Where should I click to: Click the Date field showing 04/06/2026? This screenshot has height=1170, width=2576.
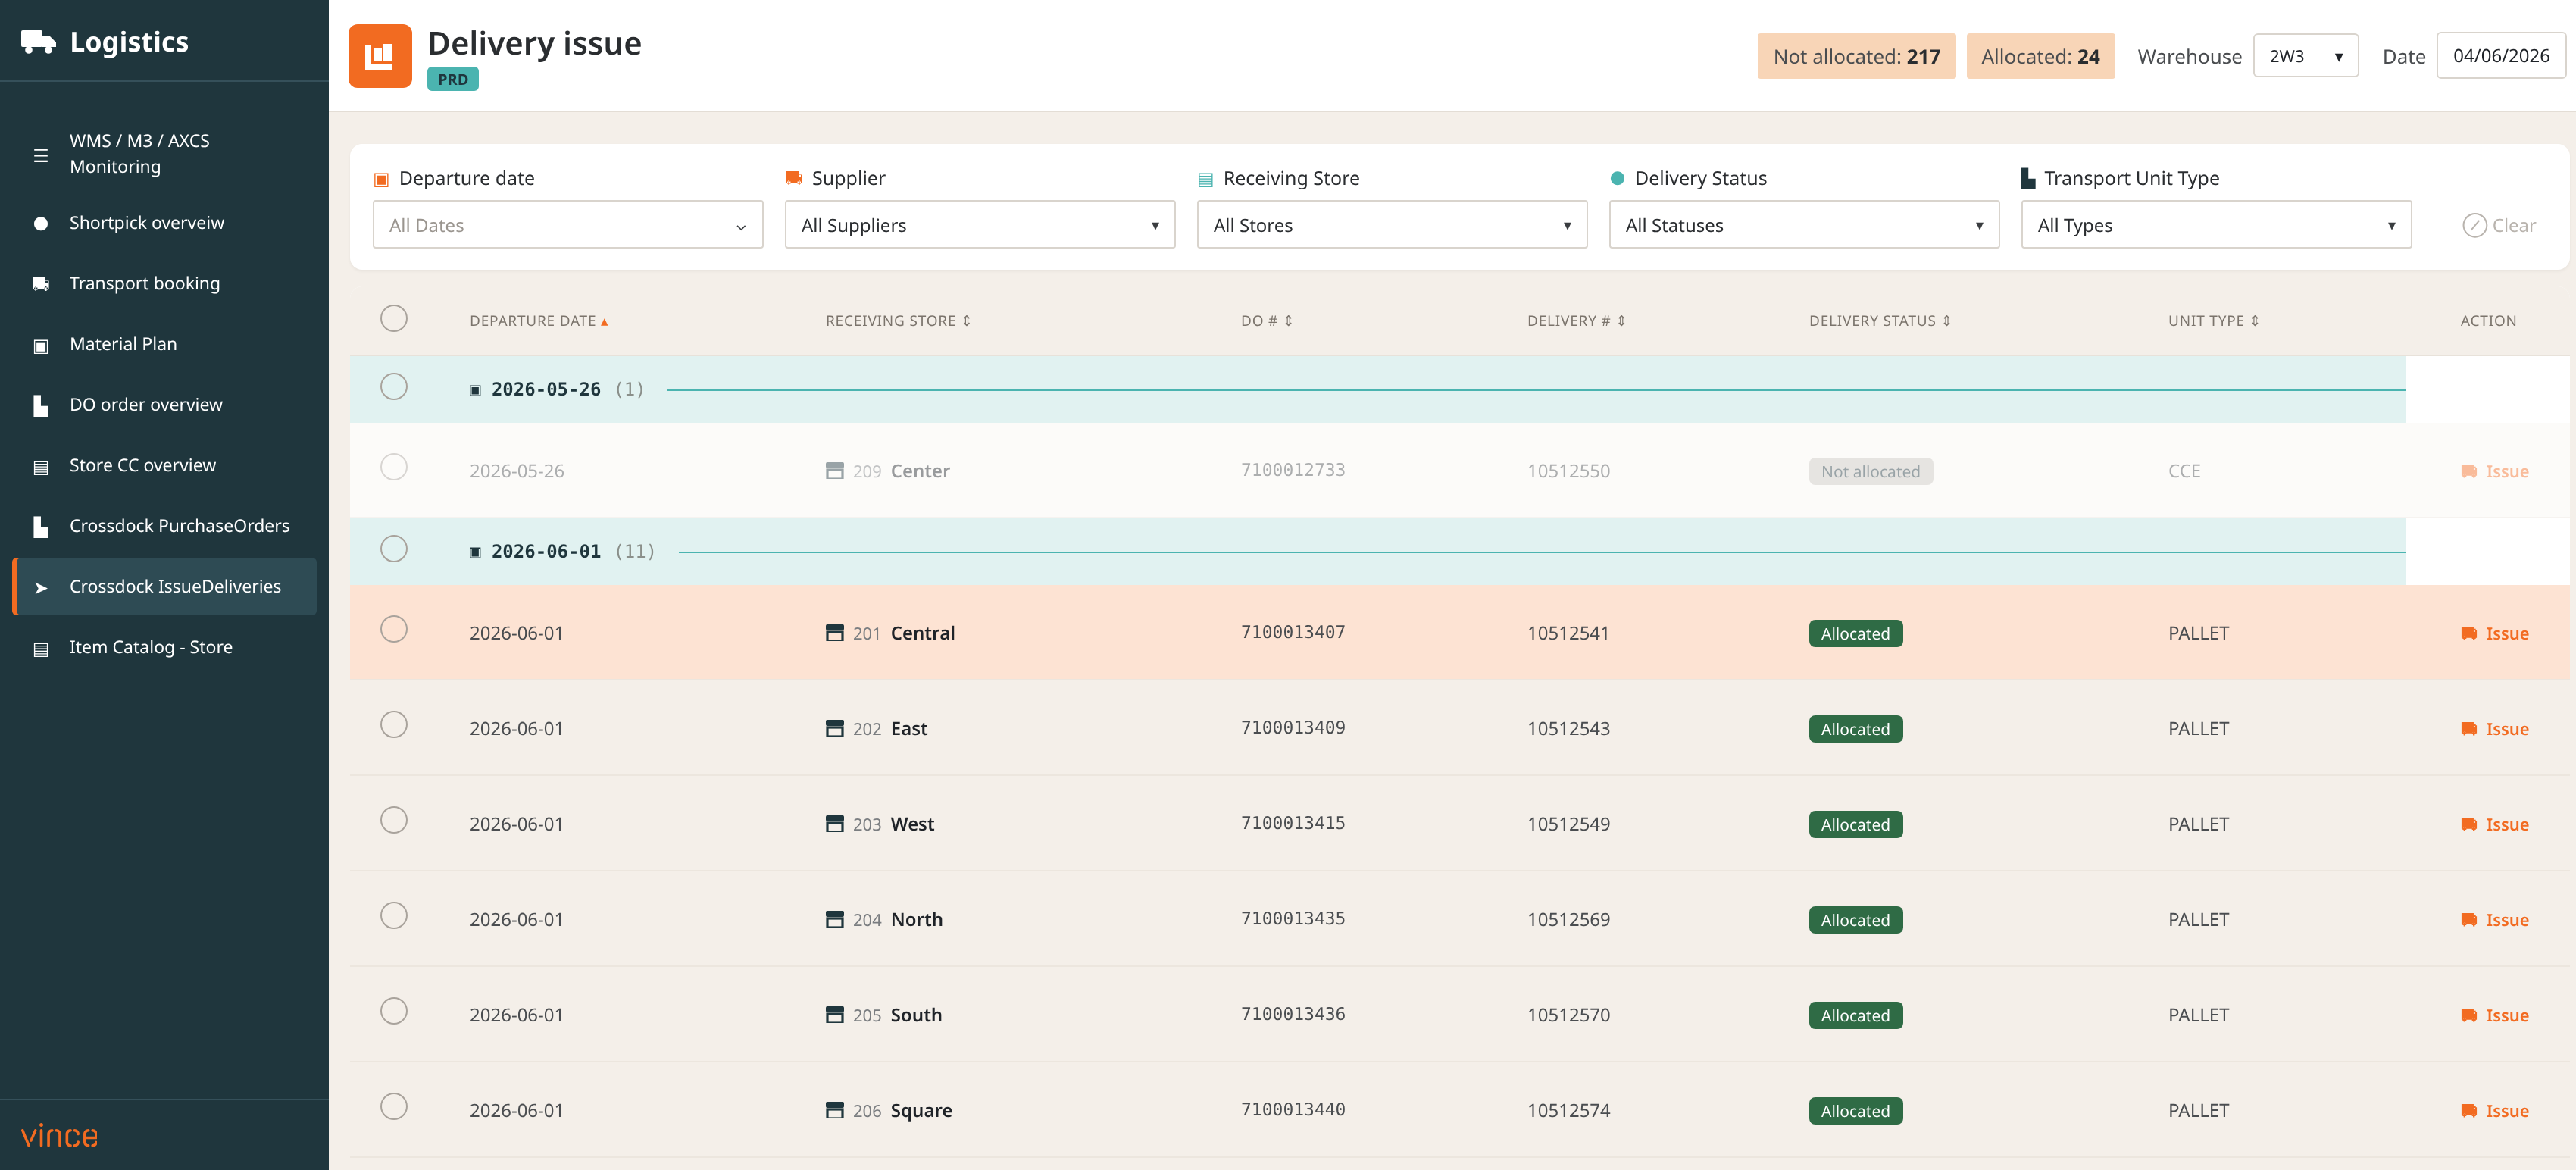[2500, 56]
